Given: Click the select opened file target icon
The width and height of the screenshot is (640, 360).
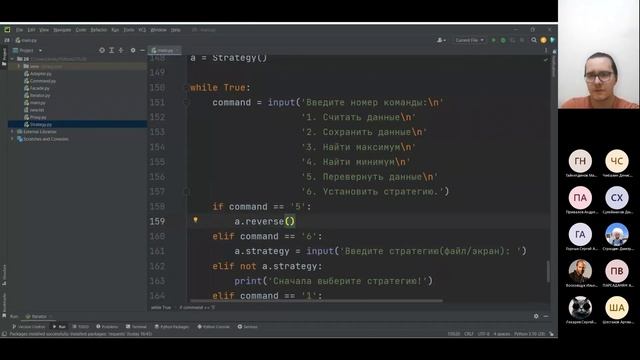Looking at the screenshot, I should point(102,50).
